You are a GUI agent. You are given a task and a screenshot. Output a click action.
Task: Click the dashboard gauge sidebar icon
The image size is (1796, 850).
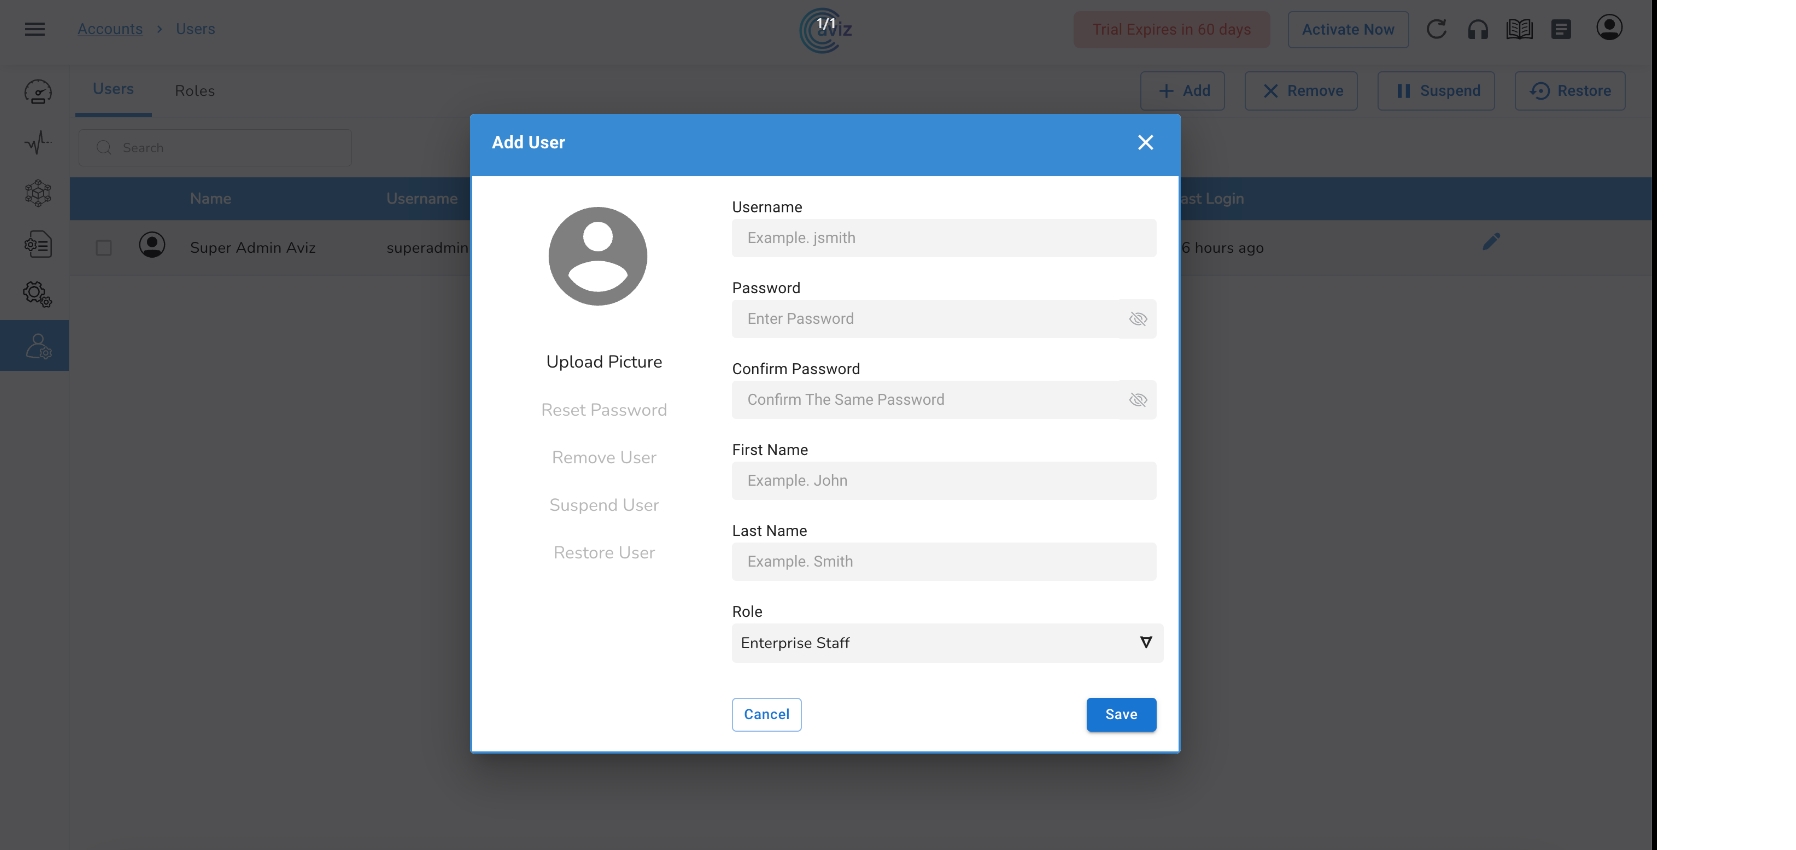[x=38, y=92]
